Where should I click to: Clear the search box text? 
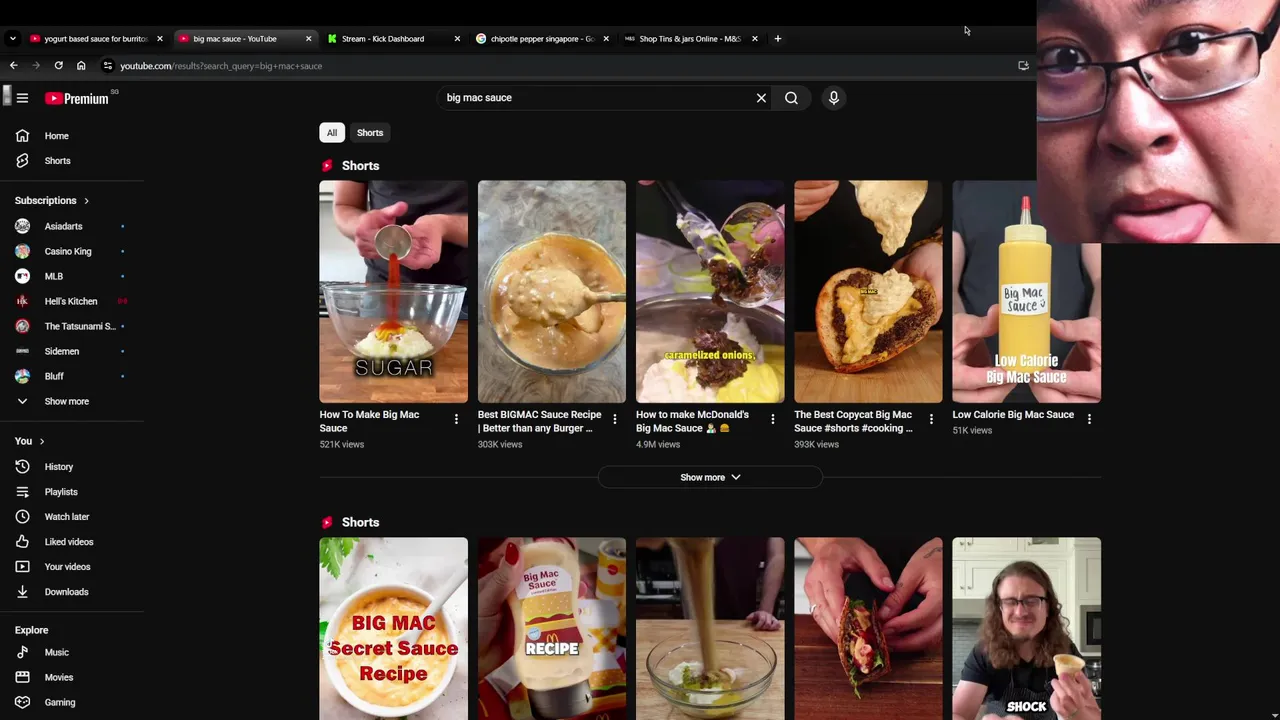(761, 98)
